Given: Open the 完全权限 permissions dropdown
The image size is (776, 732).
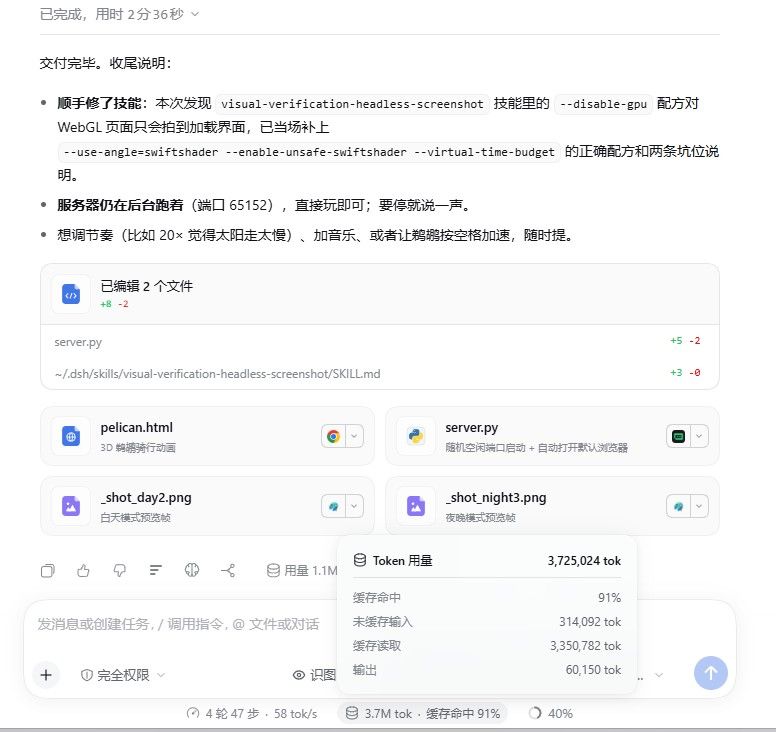Looking at the screenshot, I should pyautogui.click(x=122, y=675).
